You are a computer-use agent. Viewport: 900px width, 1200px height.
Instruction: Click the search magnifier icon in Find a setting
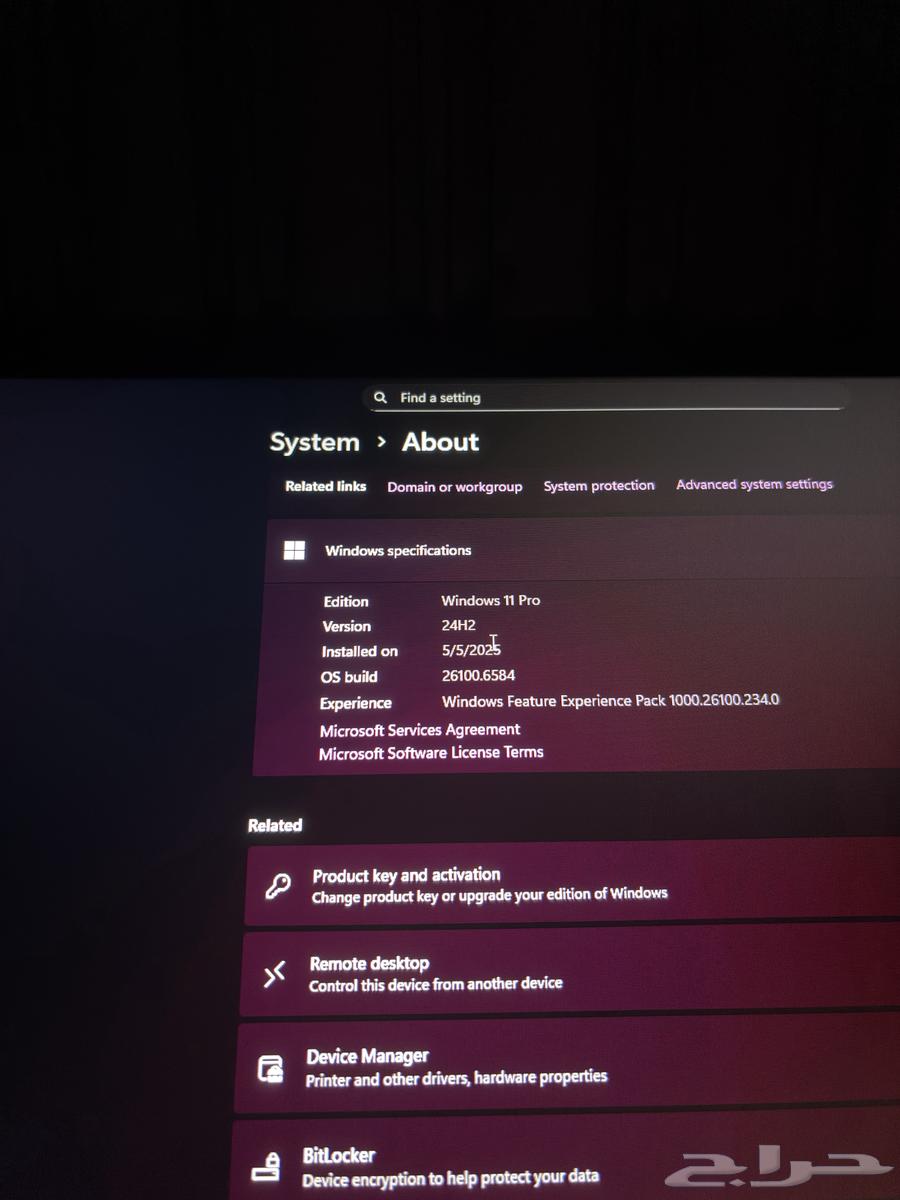point(380,397)
